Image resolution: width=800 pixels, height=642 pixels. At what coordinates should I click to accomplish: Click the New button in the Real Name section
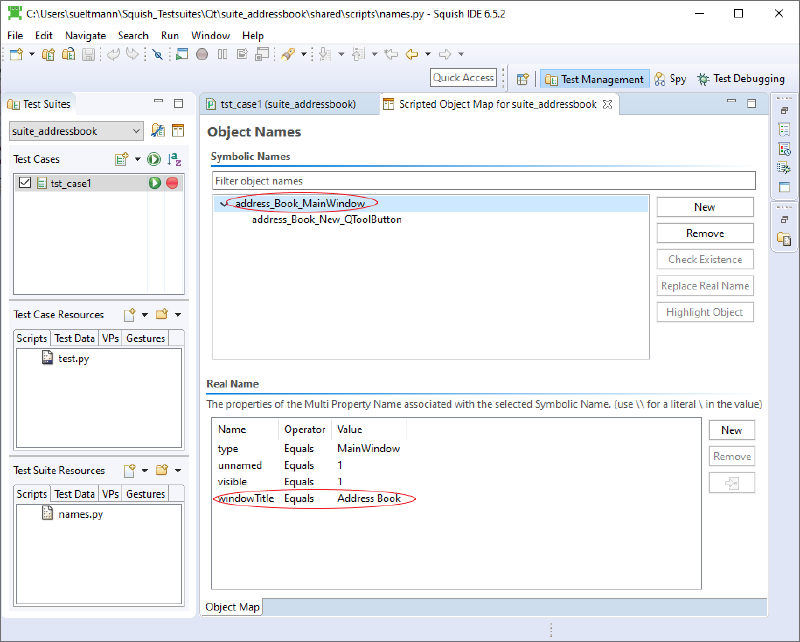(x=731, y=430)
